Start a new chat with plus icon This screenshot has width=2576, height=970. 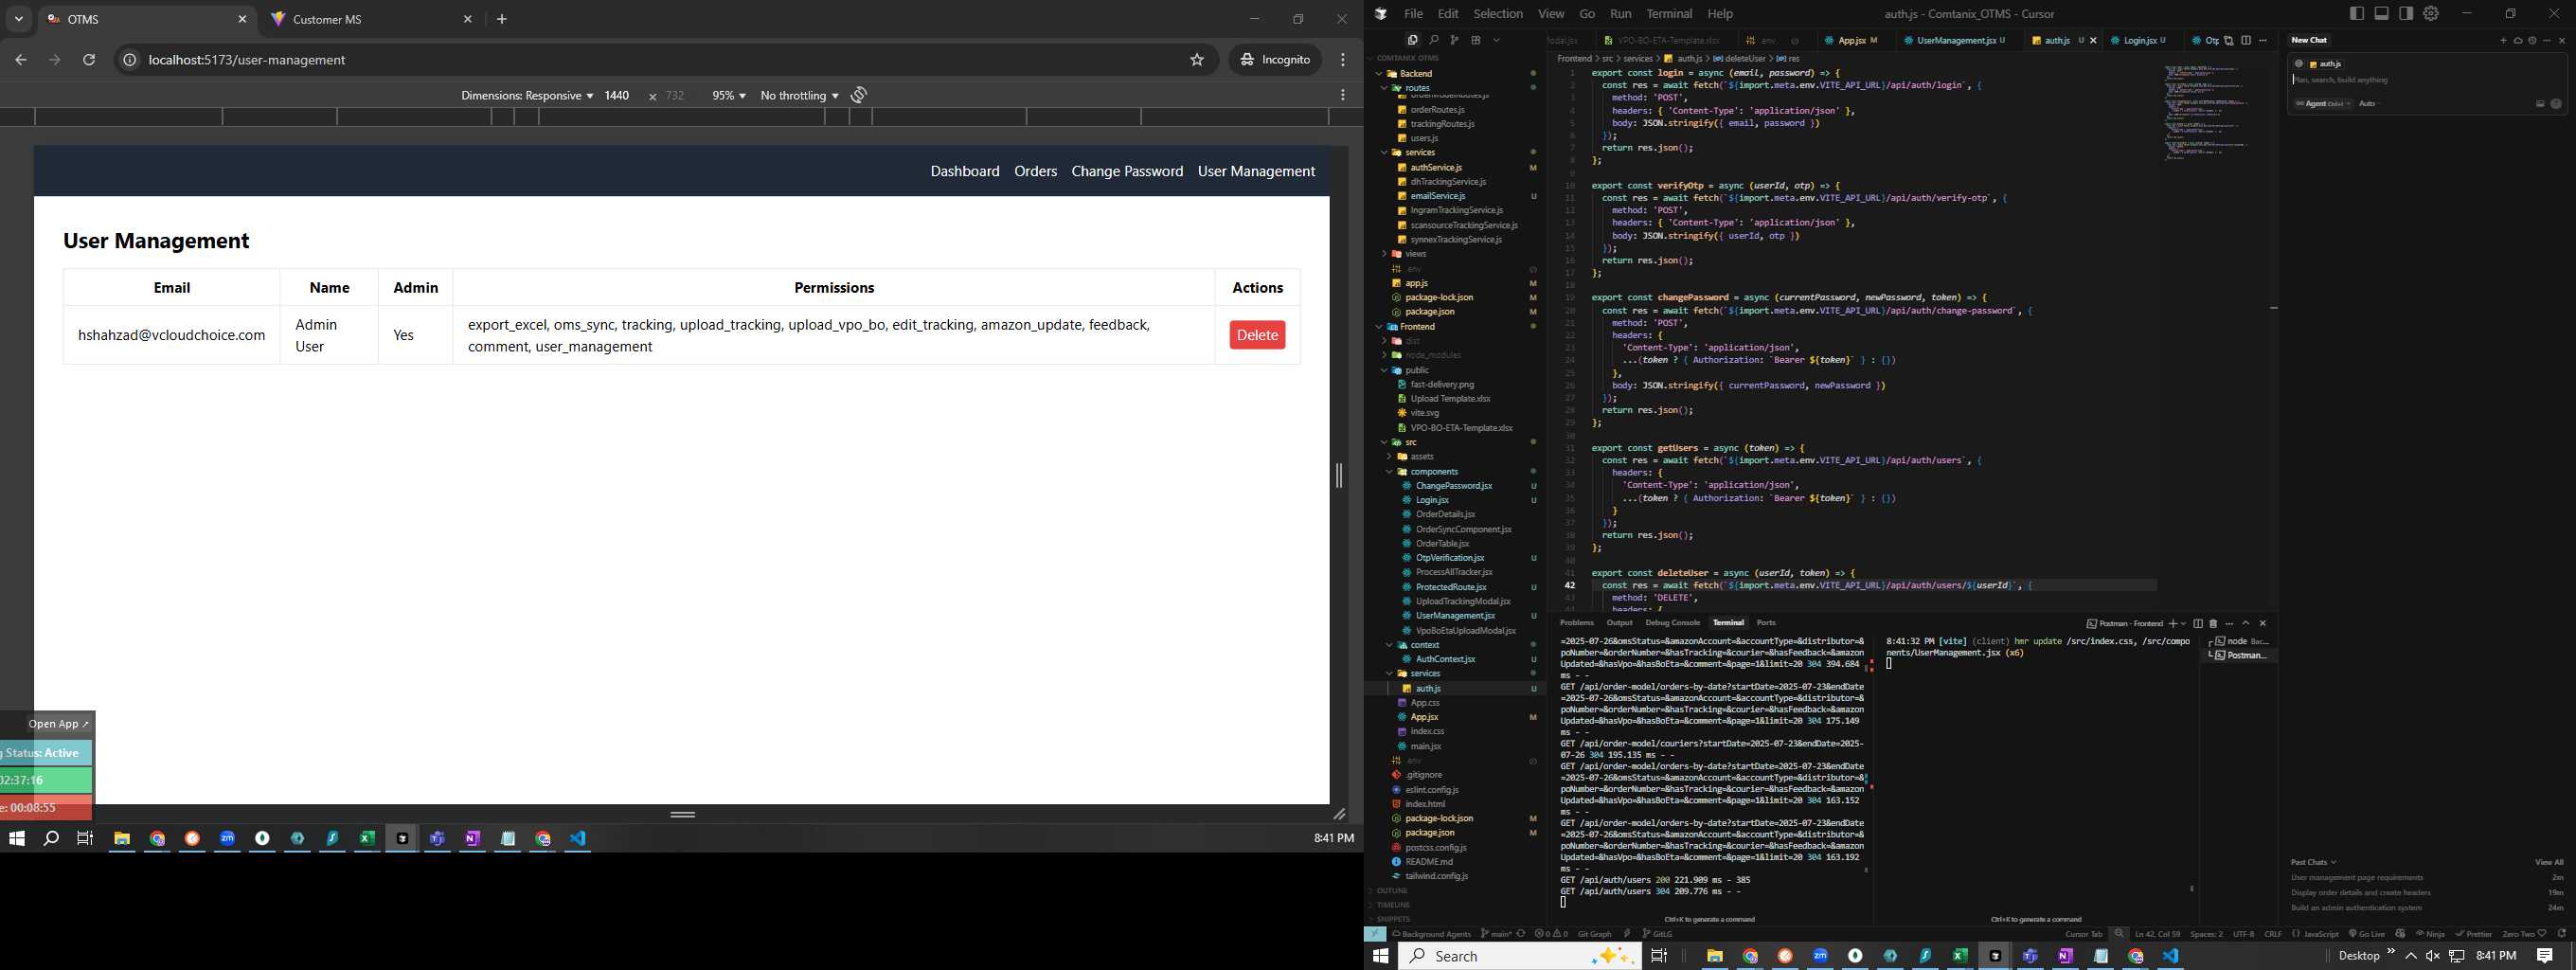click(2504, 41)
